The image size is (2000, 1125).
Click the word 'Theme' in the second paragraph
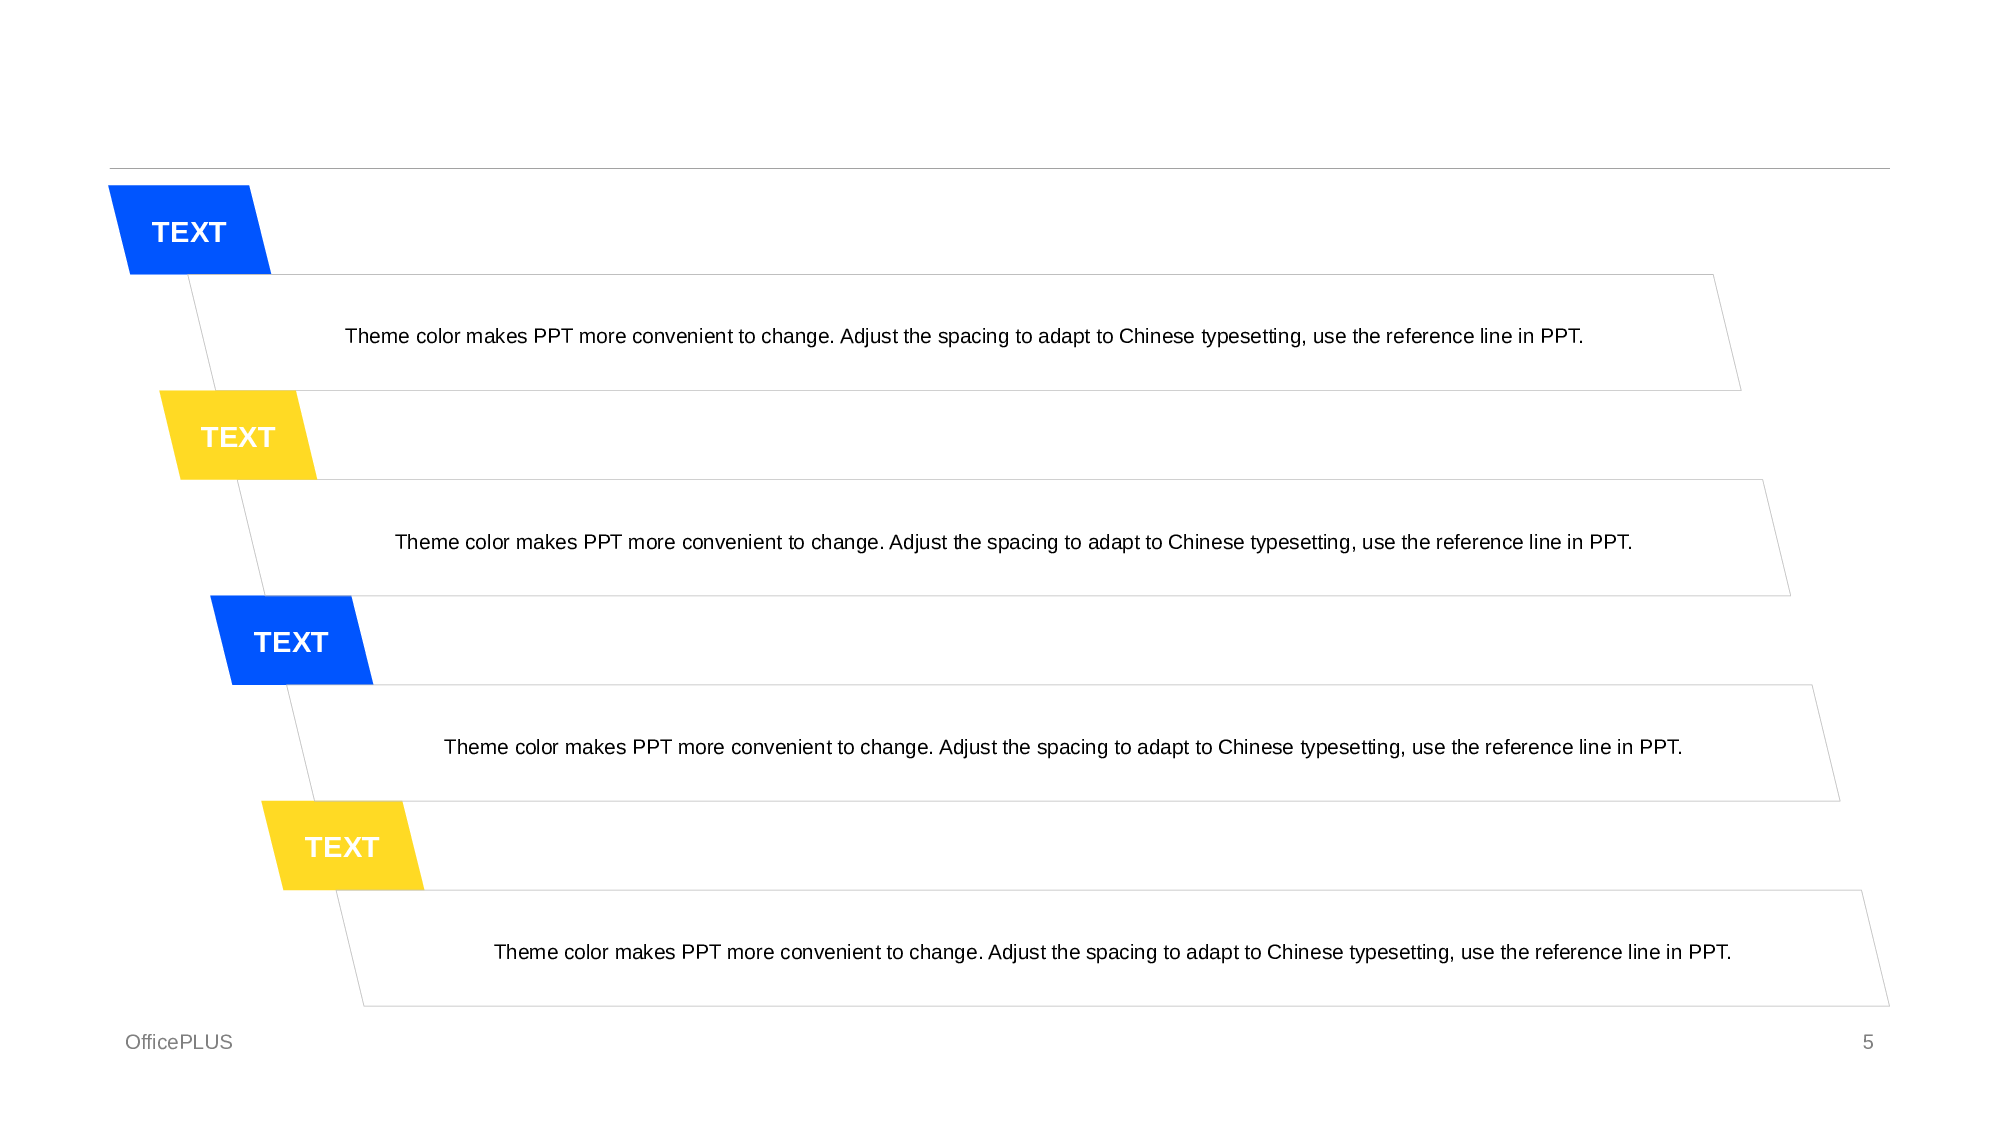(x=427, y=542)
